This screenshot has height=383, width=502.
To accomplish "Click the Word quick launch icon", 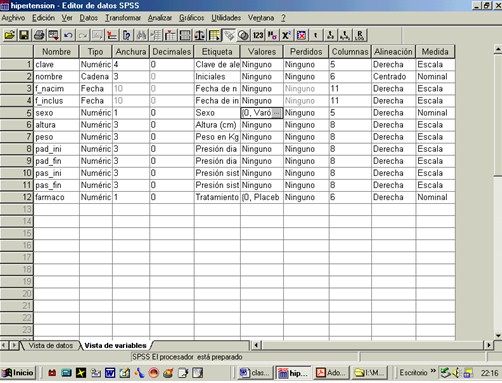I will 110,373.
